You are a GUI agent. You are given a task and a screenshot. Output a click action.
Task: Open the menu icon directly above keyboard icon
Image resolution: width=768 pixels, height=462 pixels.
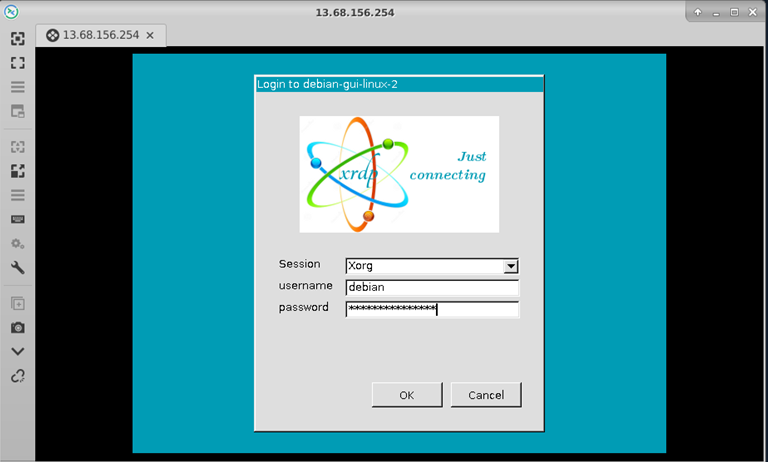[18, 195]
